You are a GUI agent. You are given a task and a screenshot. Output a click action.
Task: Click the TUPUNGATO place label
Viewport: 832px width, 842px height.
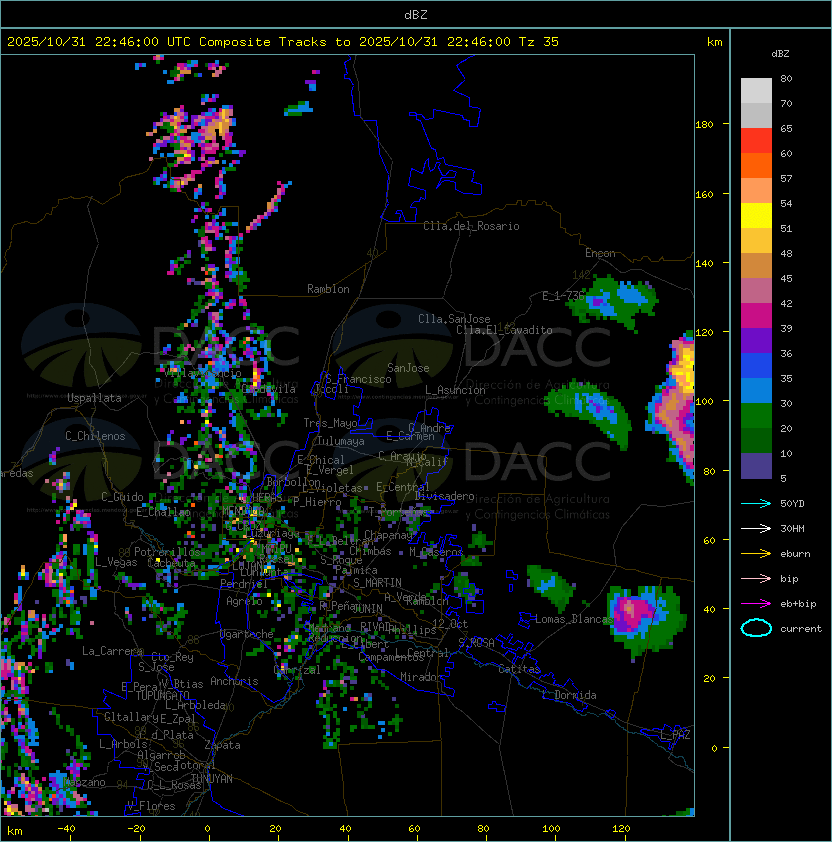tap(162, 696)
